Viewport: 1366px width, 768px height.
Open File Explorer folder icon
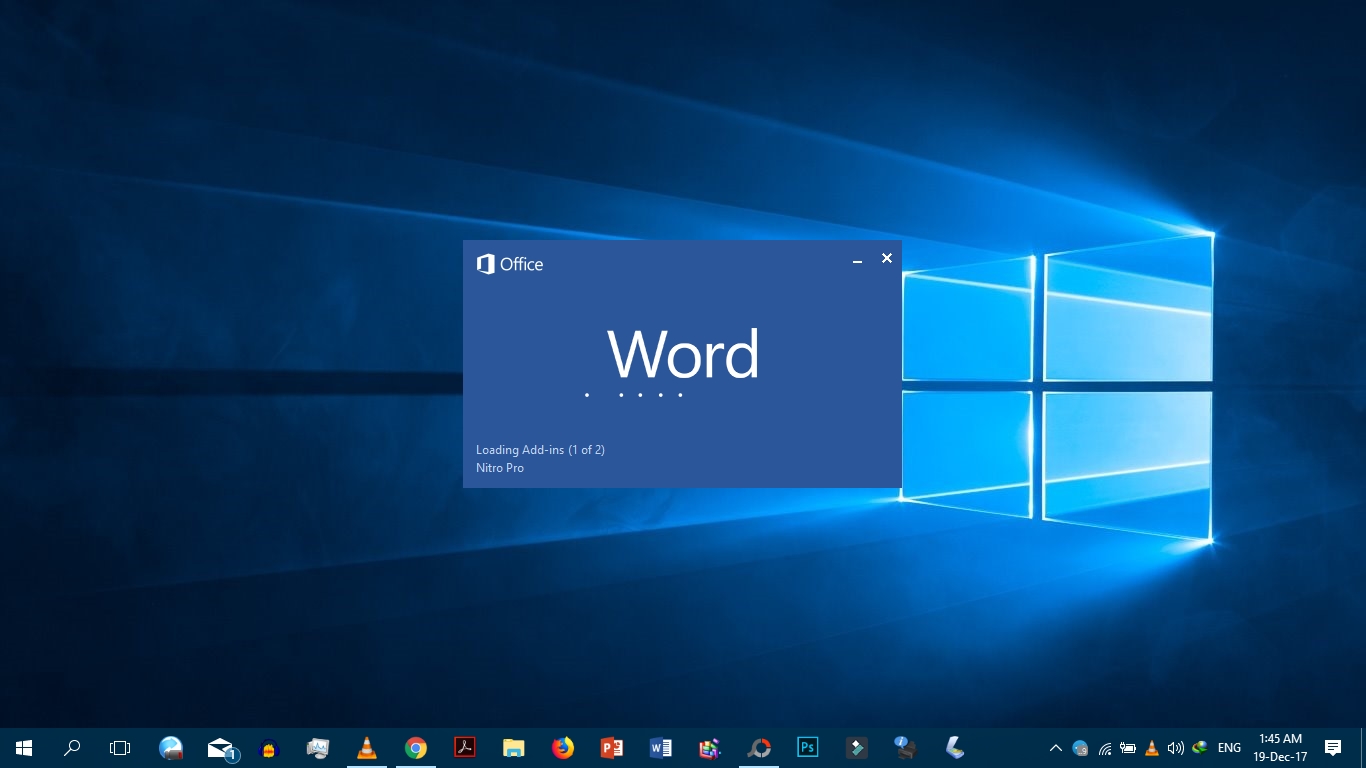click(514, 747)
